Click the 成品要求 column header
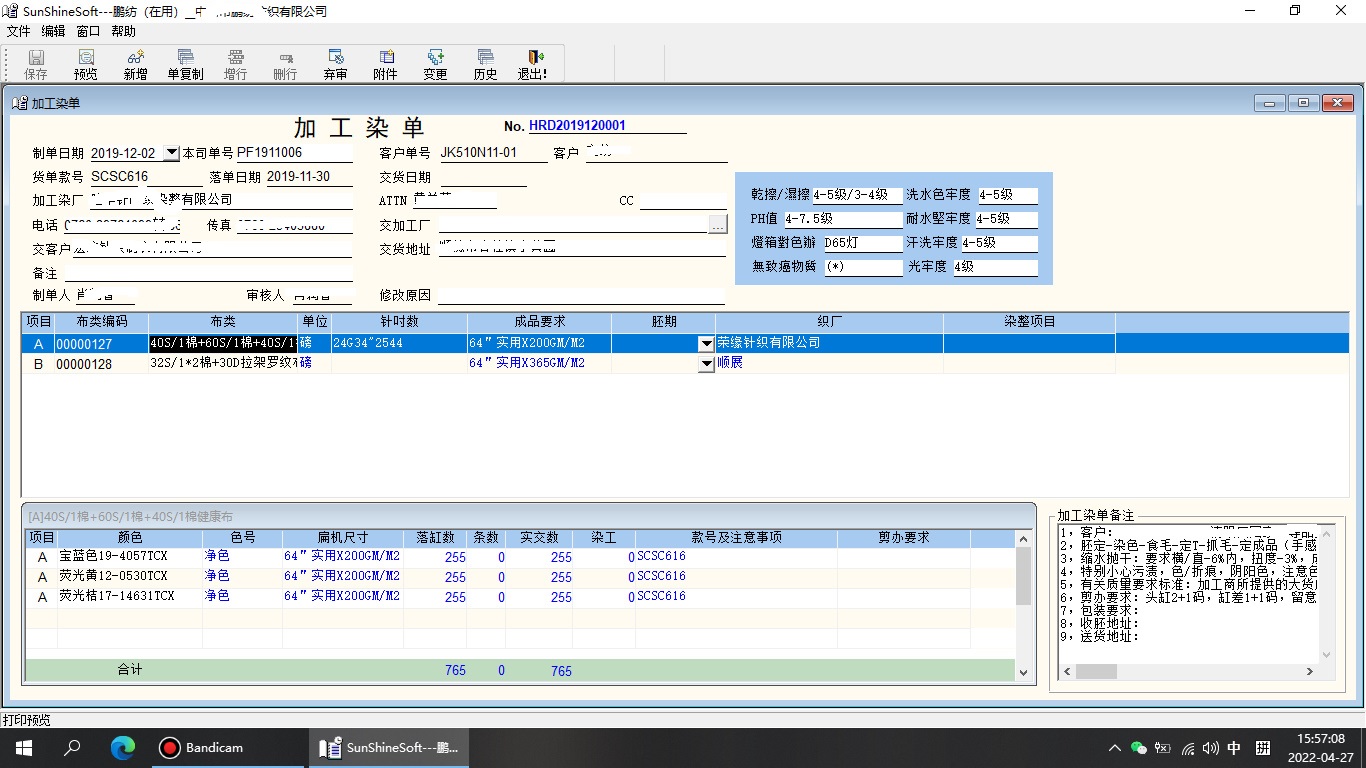The width and height of the screenshot is (1366, 768). (540, 322)
